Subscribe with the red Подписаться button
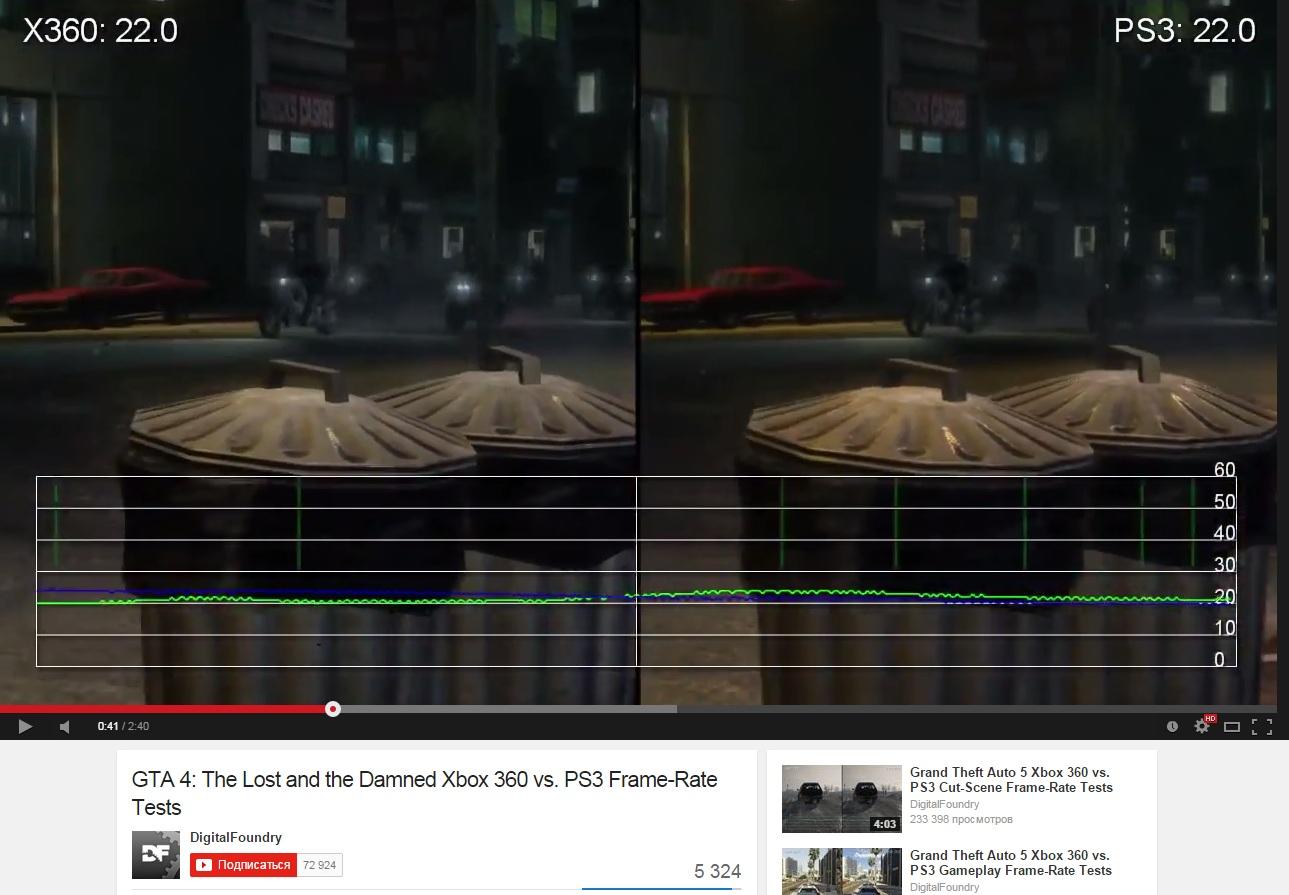This screenshot has height=895, width=1289. (x=244, y=865)
